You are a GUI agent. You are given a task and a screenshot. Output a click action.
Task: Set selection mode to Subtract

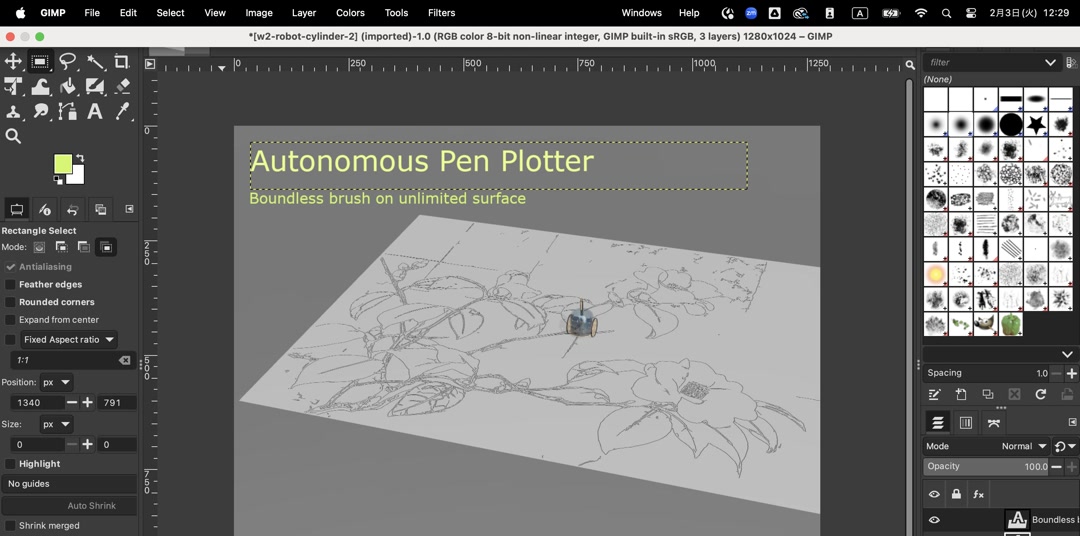point(83,247)
